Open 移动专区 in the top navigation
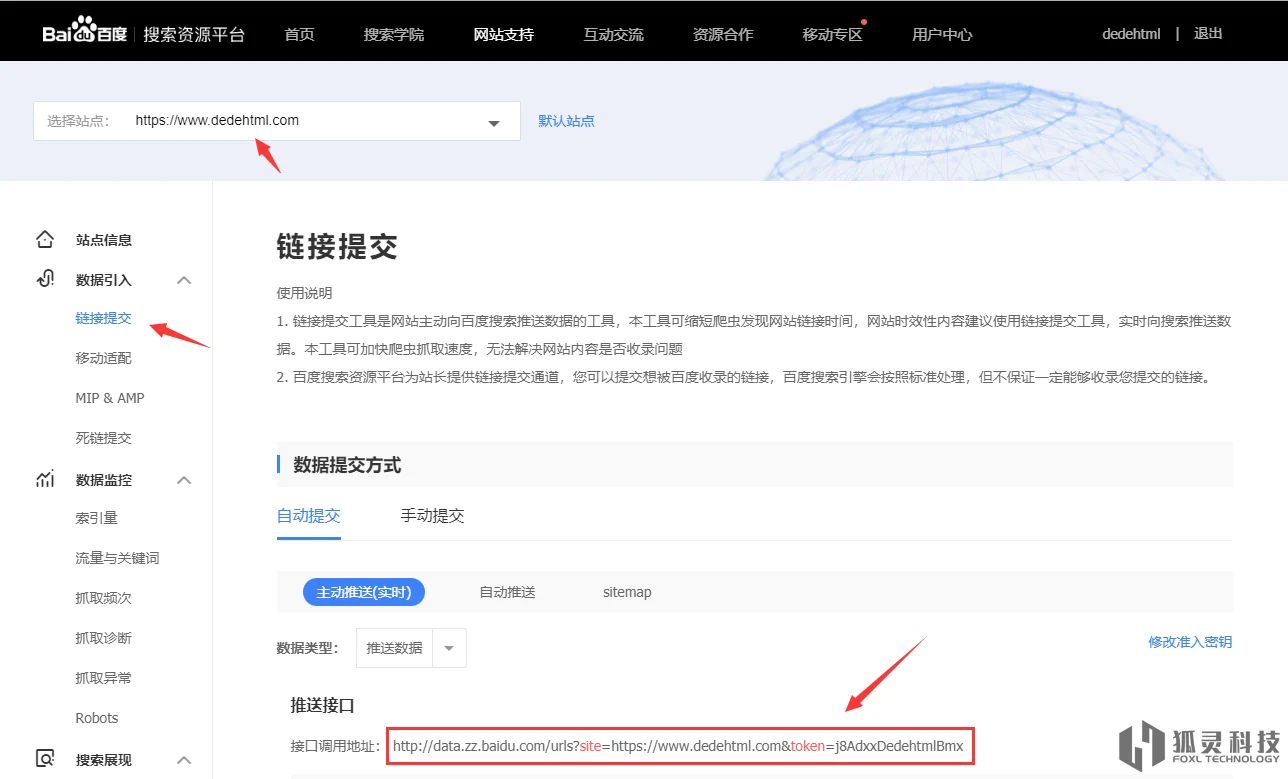The height and width of the screenshot is (779, 1288). point(832,34)
